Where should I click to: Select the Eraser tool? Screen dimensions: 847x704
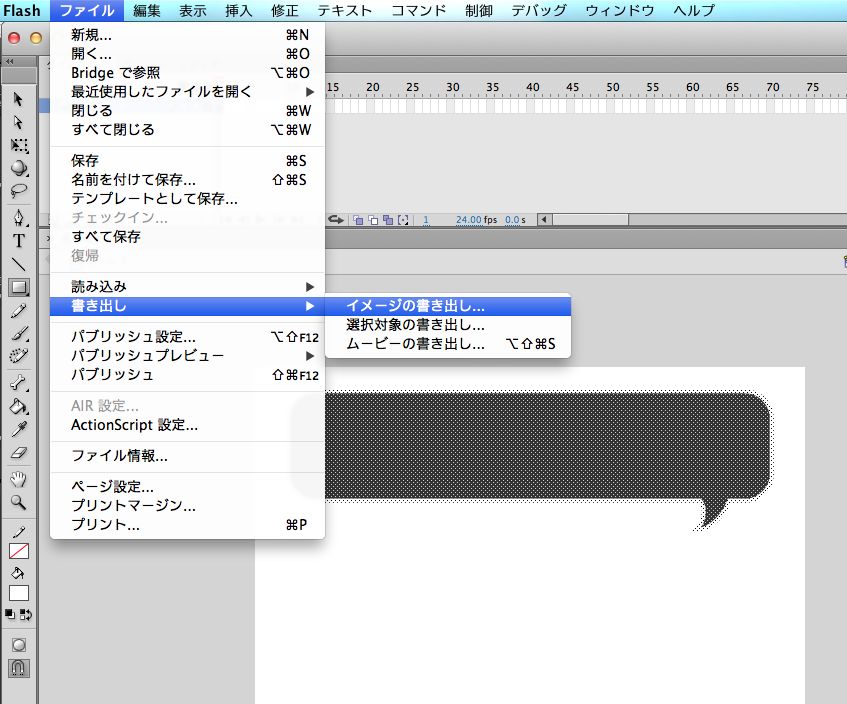(x=19, y=453)
